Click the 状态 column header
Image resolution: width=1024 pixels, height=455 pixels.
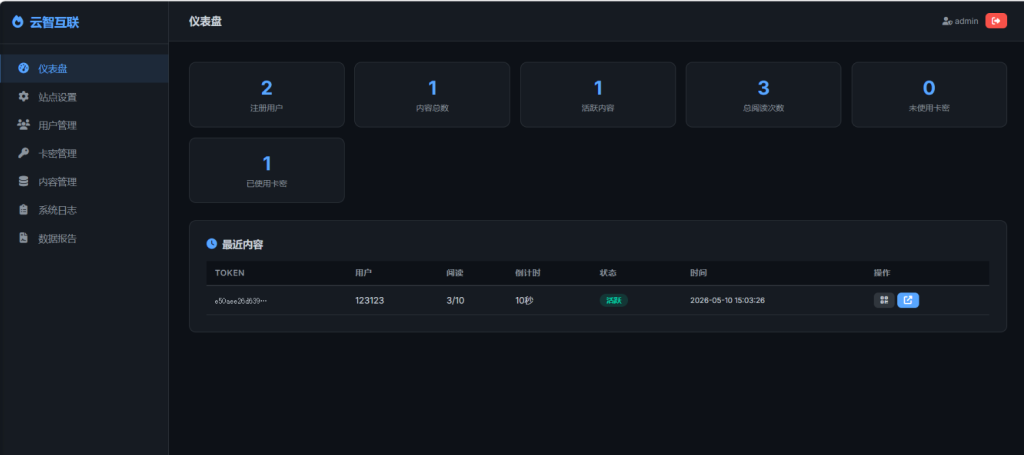608,273
